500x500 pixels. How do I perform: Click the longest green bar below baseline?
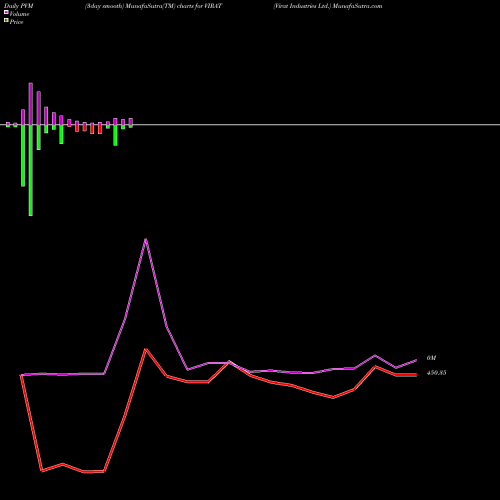coord(31,170)
